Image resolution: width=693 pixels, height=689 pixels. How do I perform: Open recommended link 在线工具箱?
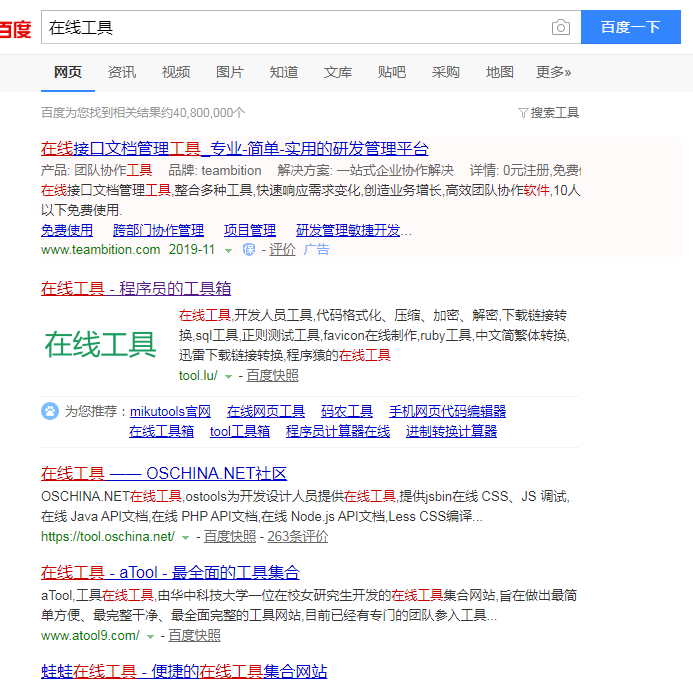coord(161,431)
